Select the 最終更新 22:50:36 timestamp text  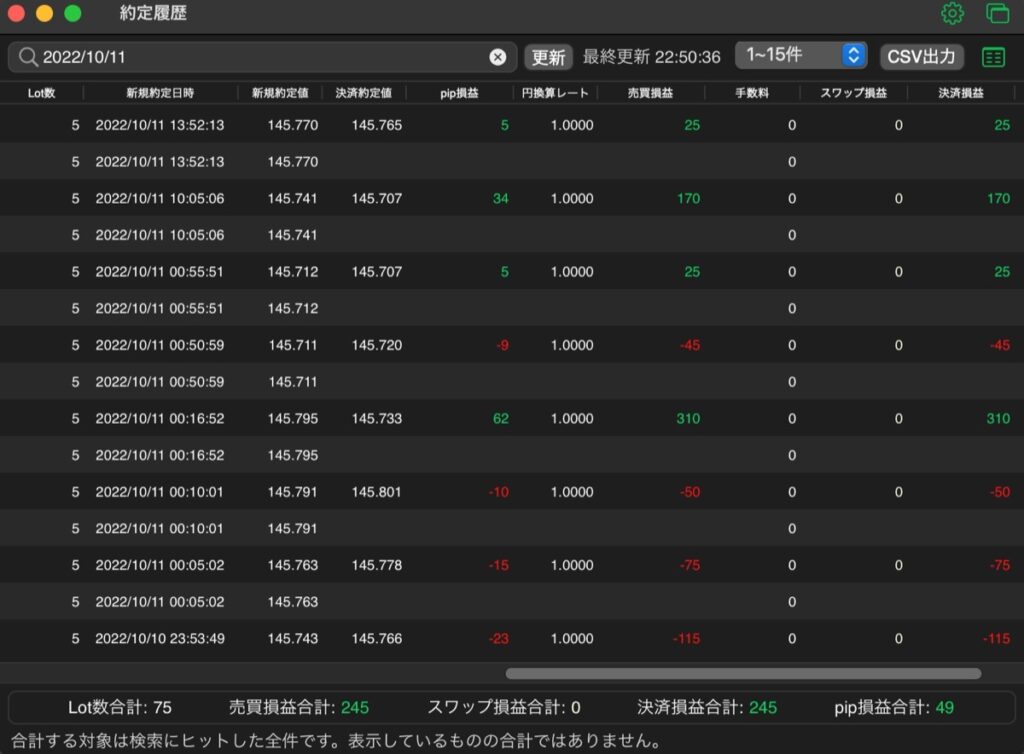pos(652,57)
